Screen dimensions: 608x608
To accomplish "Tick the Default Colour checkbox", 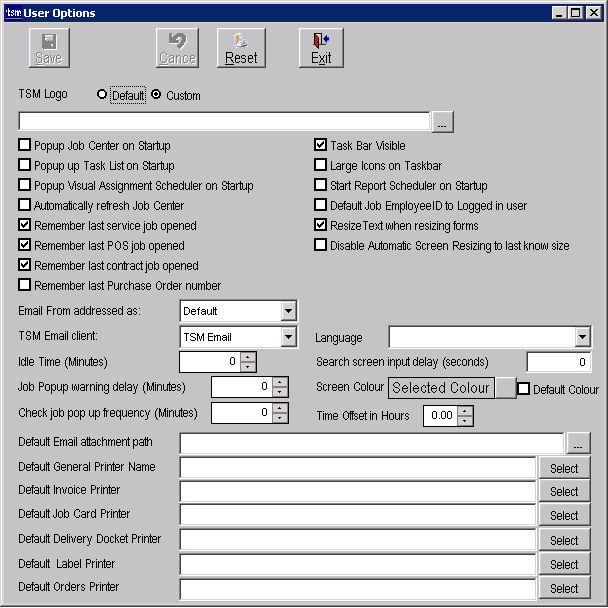I will click(523, 389).
